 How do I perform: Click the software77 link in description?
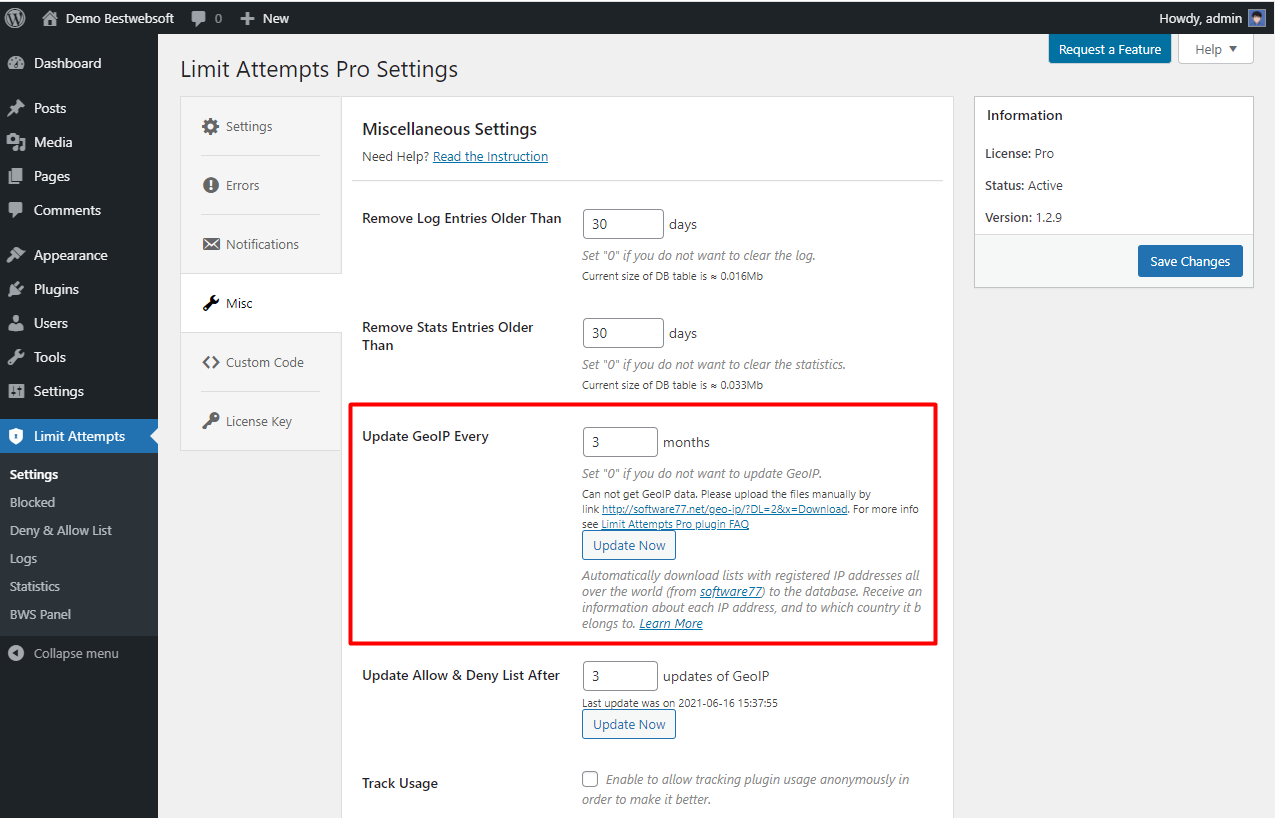pos(730,591)
